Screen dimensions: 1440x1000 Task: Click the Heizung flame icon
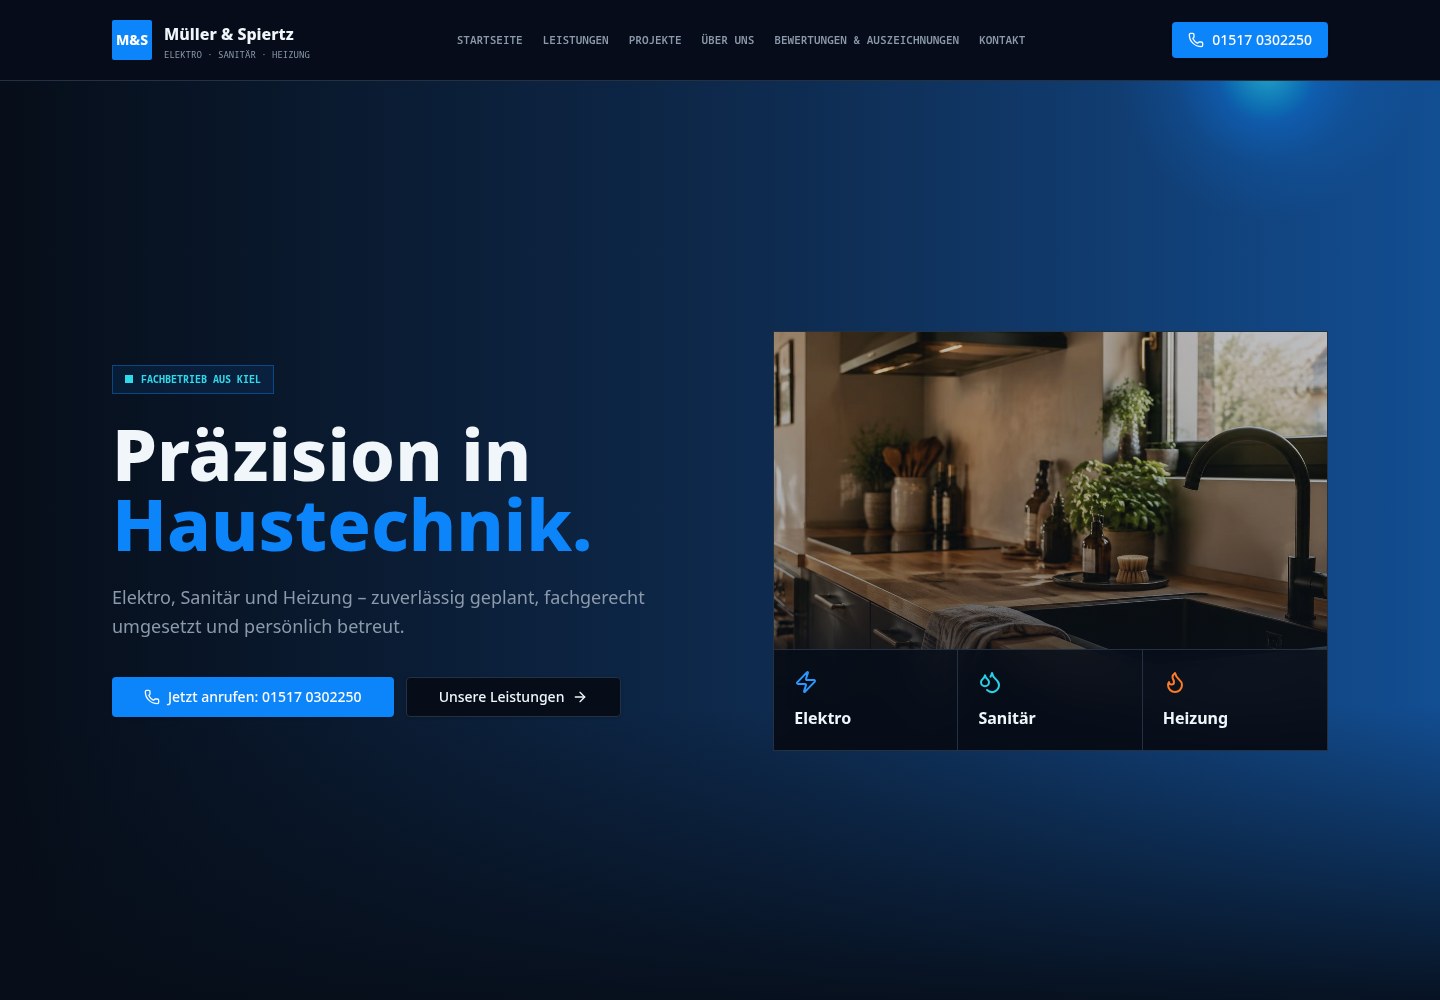[1174, 682]
